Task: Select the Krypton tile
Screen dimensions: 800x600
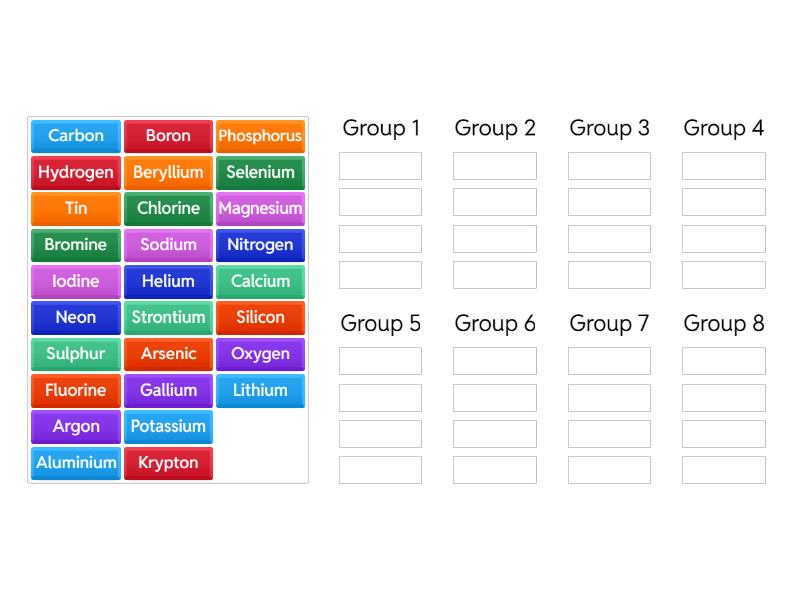Action: [168, 463]
